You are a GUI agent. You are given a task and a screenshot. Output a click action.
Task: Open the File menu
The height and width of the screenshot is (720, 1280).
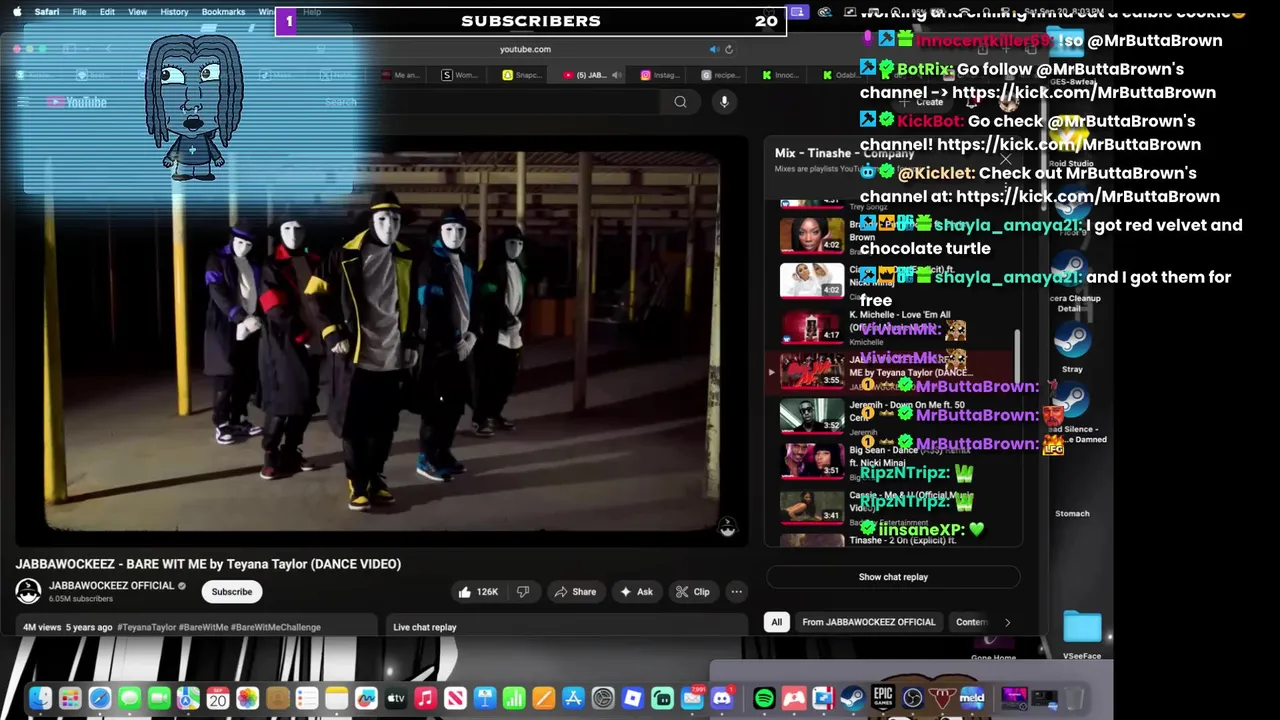coord(79,12)
